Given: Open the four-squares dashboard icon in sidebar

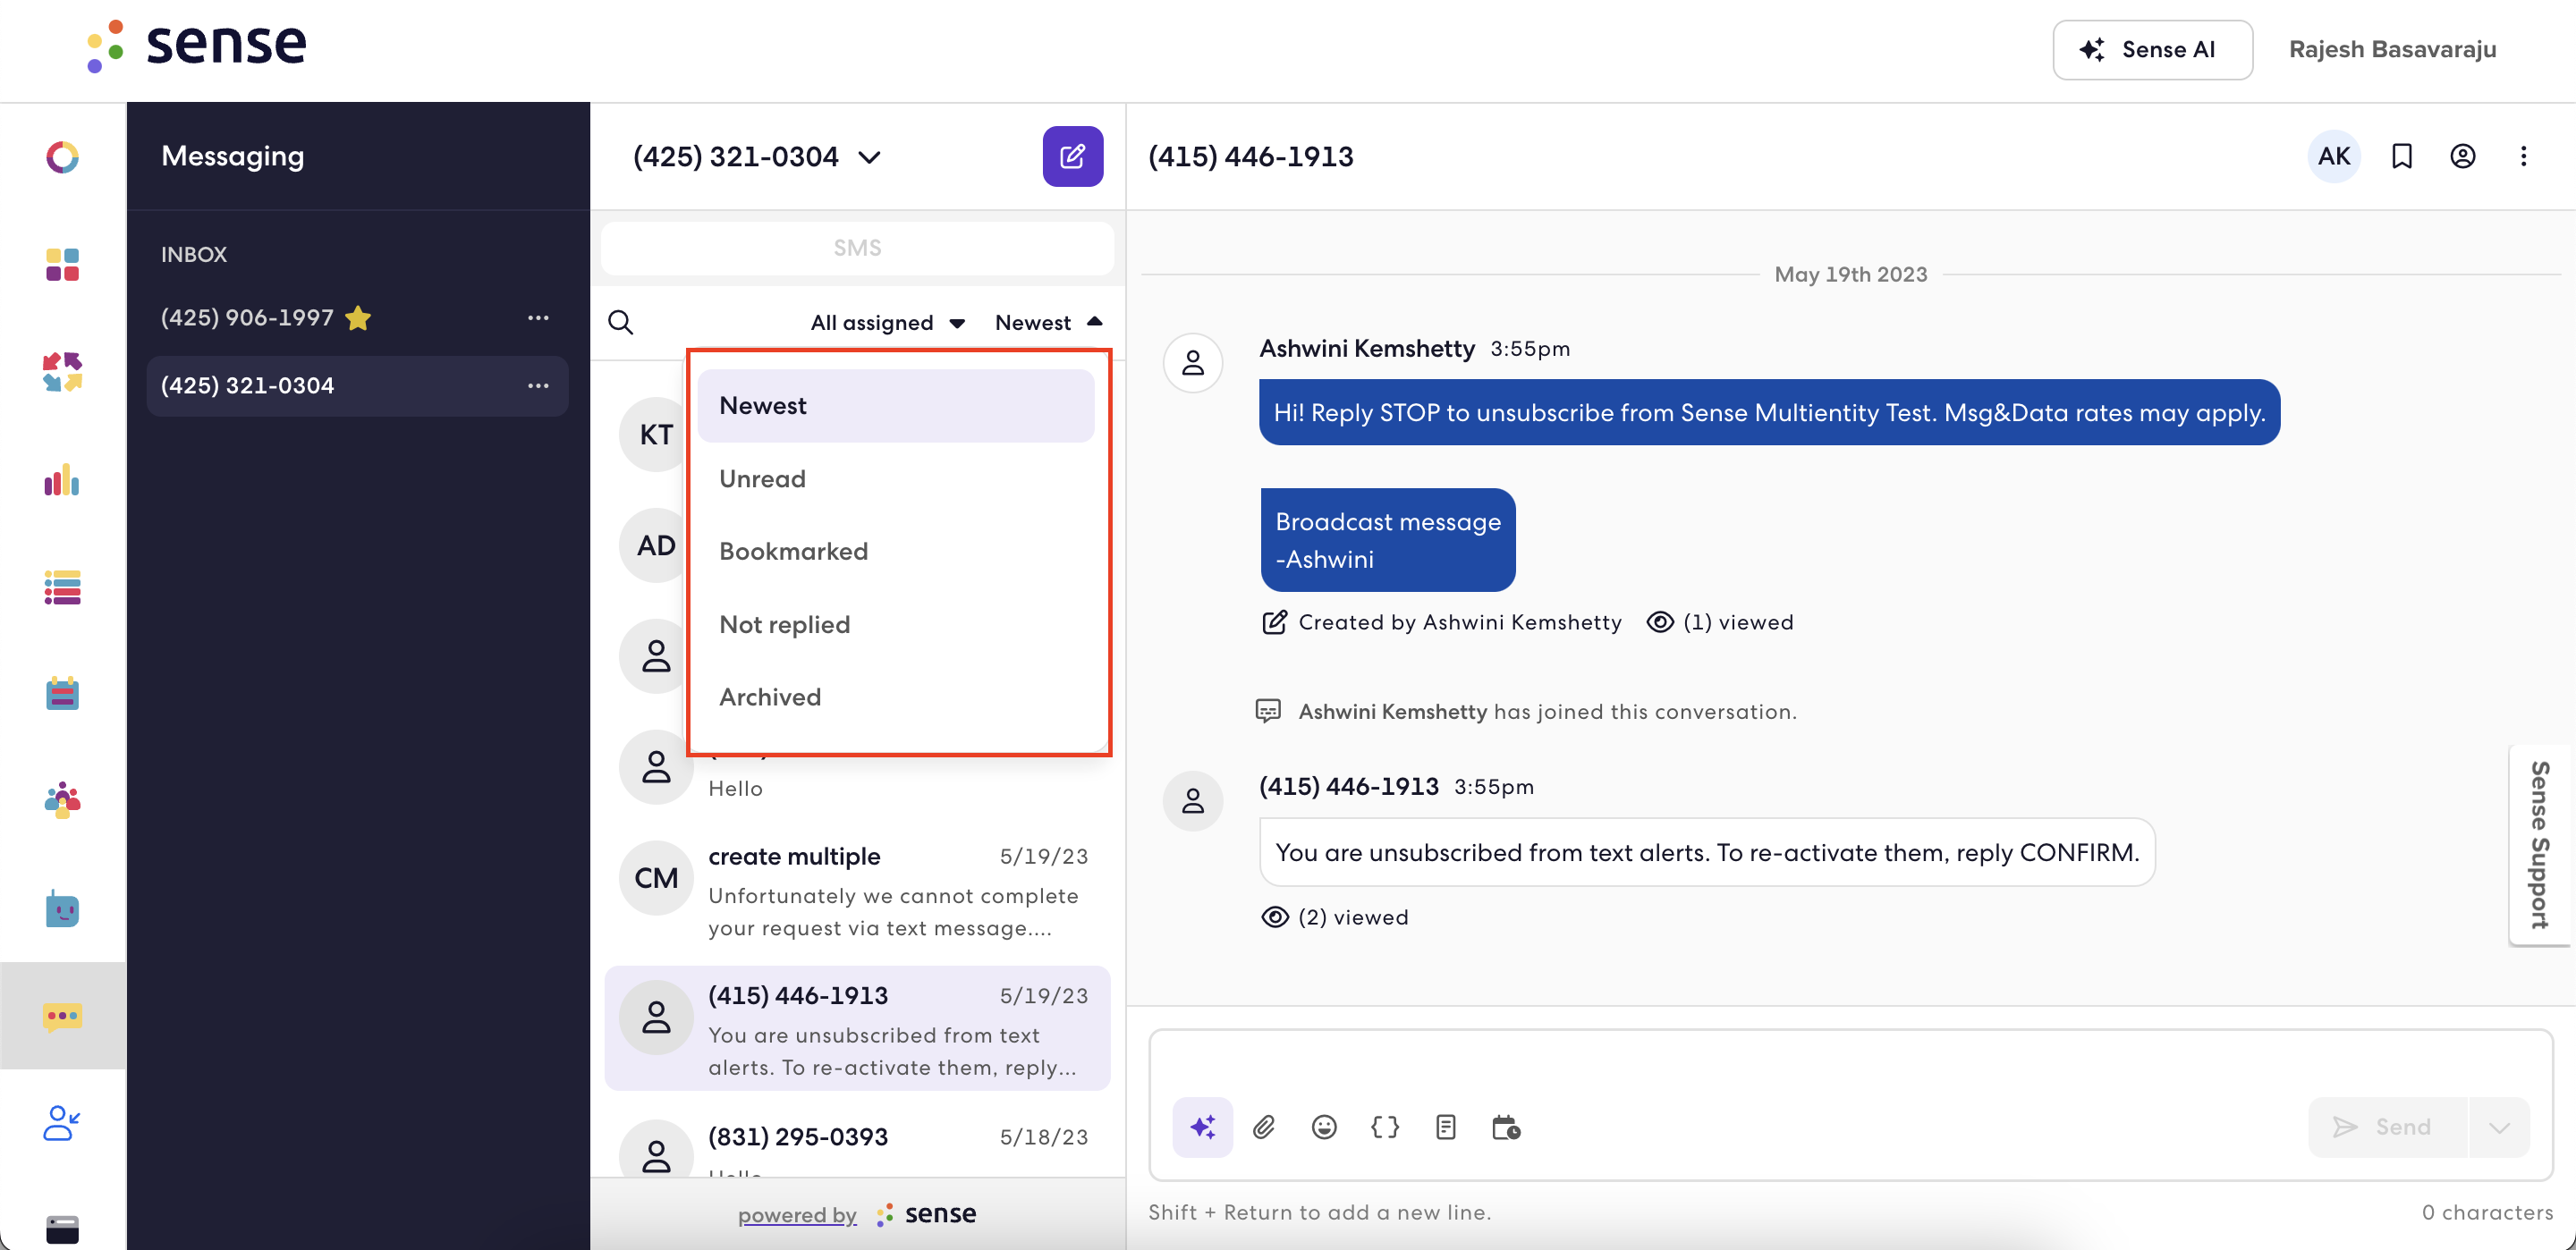Looking at the screenshot, I should tap(62, 265).
